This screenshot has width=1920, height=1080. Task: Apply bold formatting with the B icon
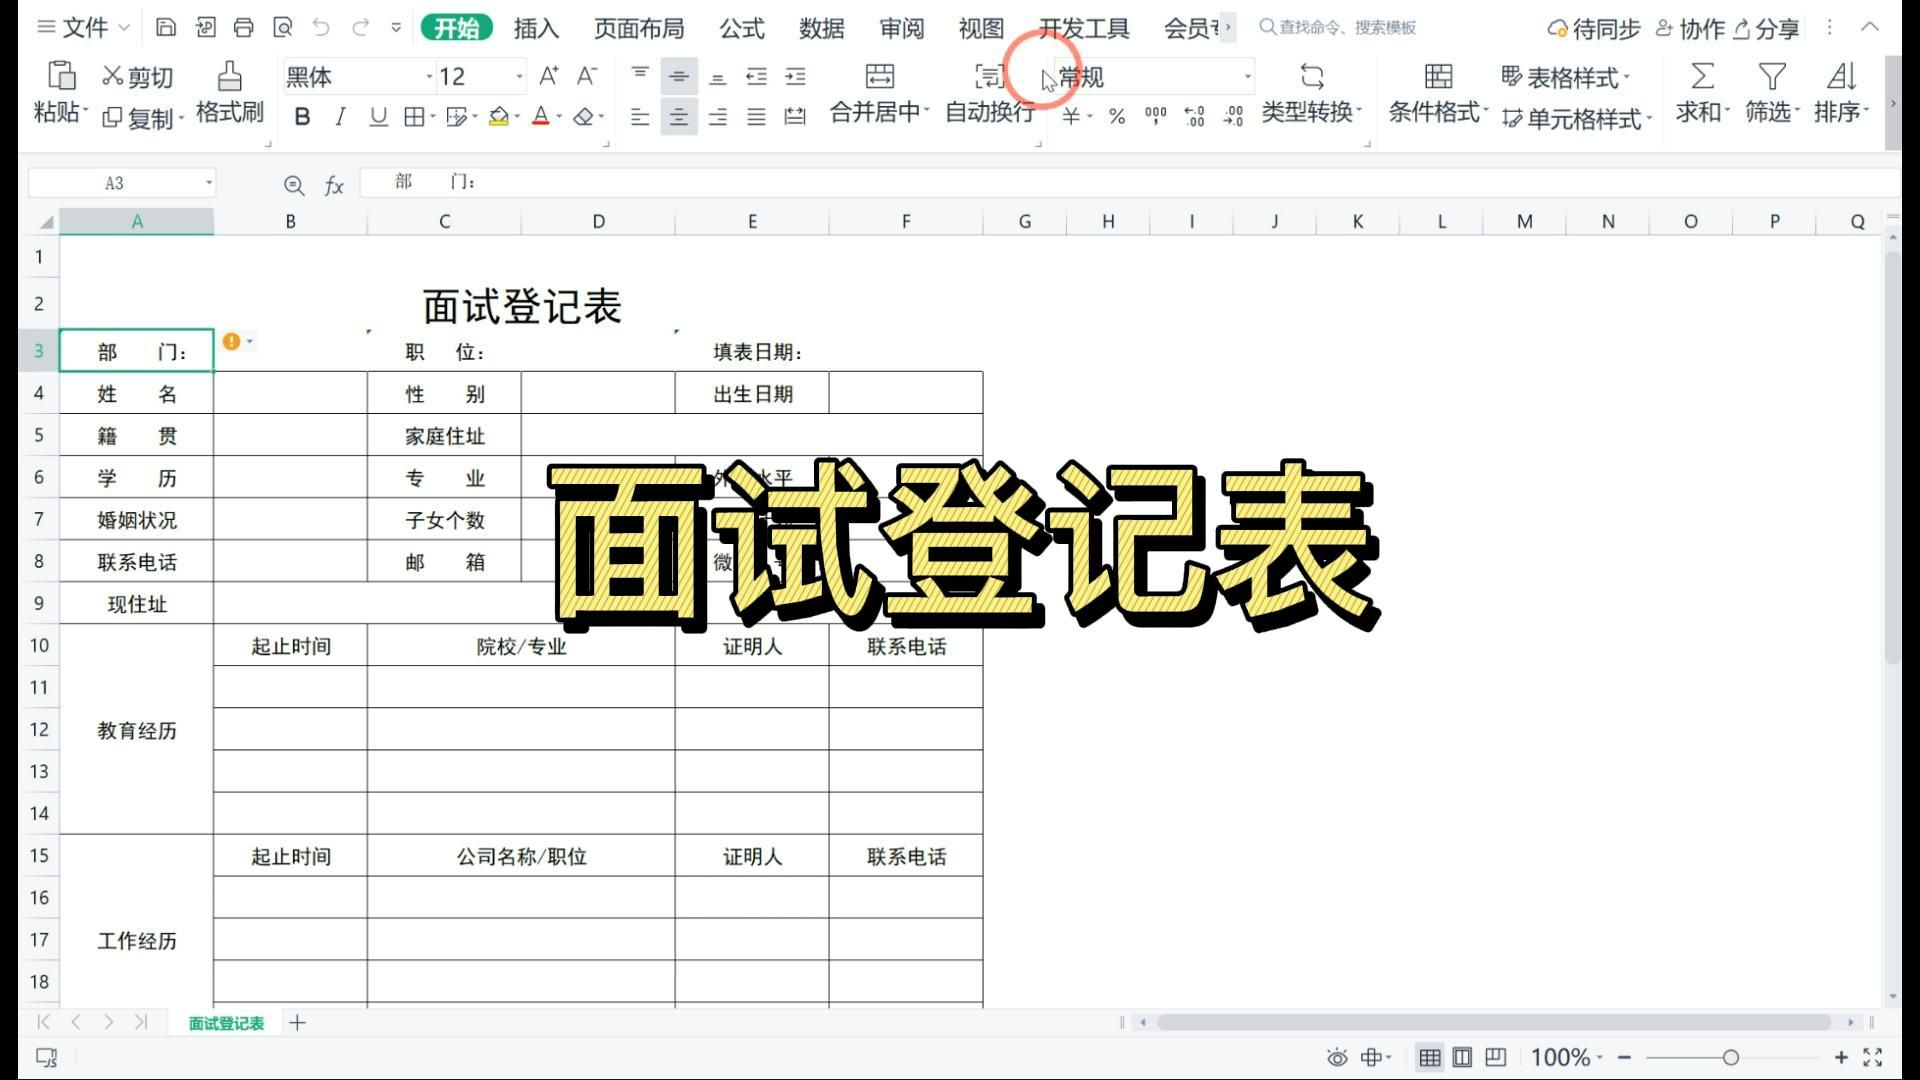pos(302,116)
